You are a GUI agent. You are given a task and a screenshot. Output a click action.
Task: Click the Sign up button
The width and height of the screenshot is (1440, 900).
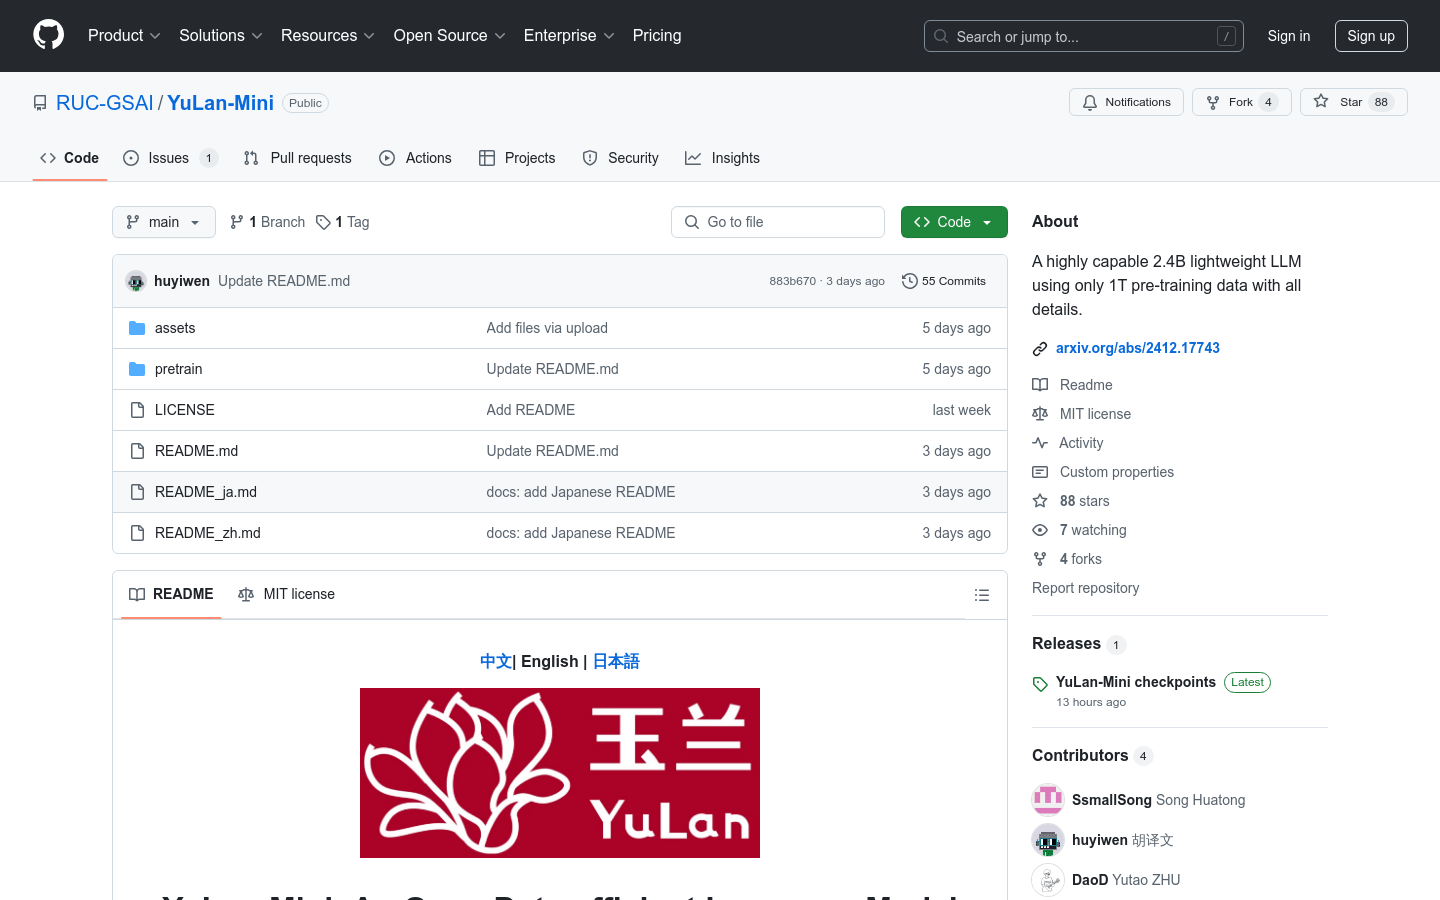(1371, 36)
